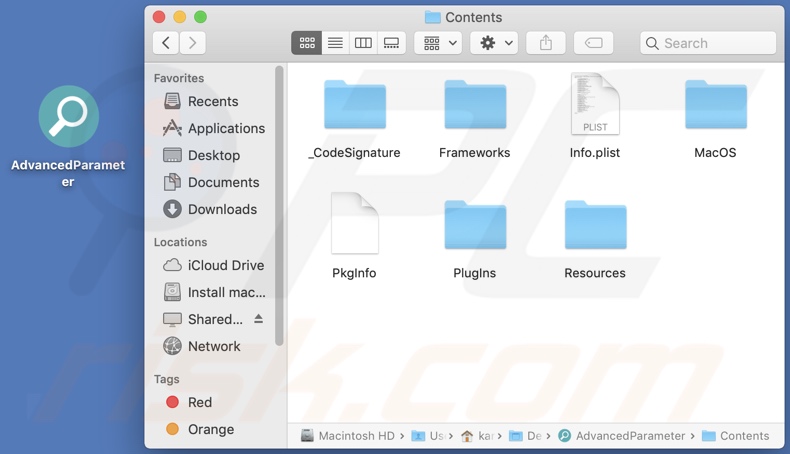Image resolution: width=790 pixels, height=454 pixels.
Task: Click into the Search field
Action: click(x=708, y=43)
